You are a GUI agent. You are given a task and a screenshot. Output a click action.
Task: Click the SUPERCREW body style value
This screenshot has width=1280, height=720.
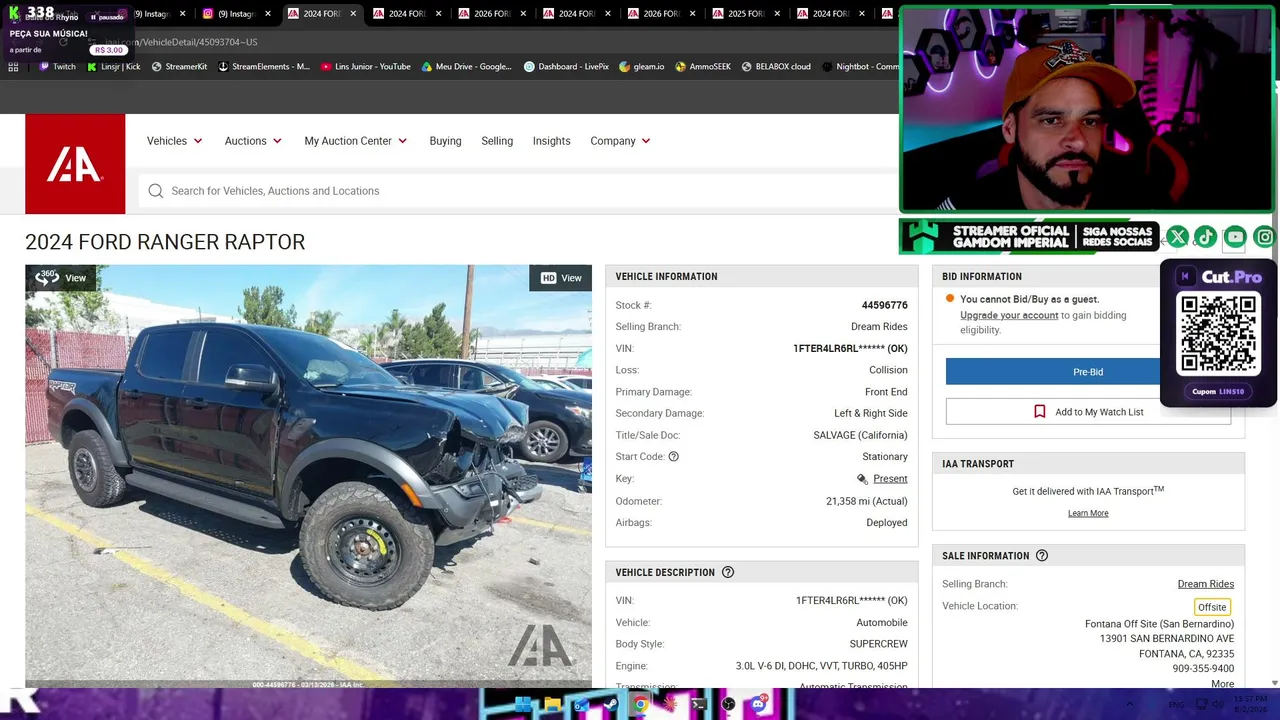(x=879, y=644)
